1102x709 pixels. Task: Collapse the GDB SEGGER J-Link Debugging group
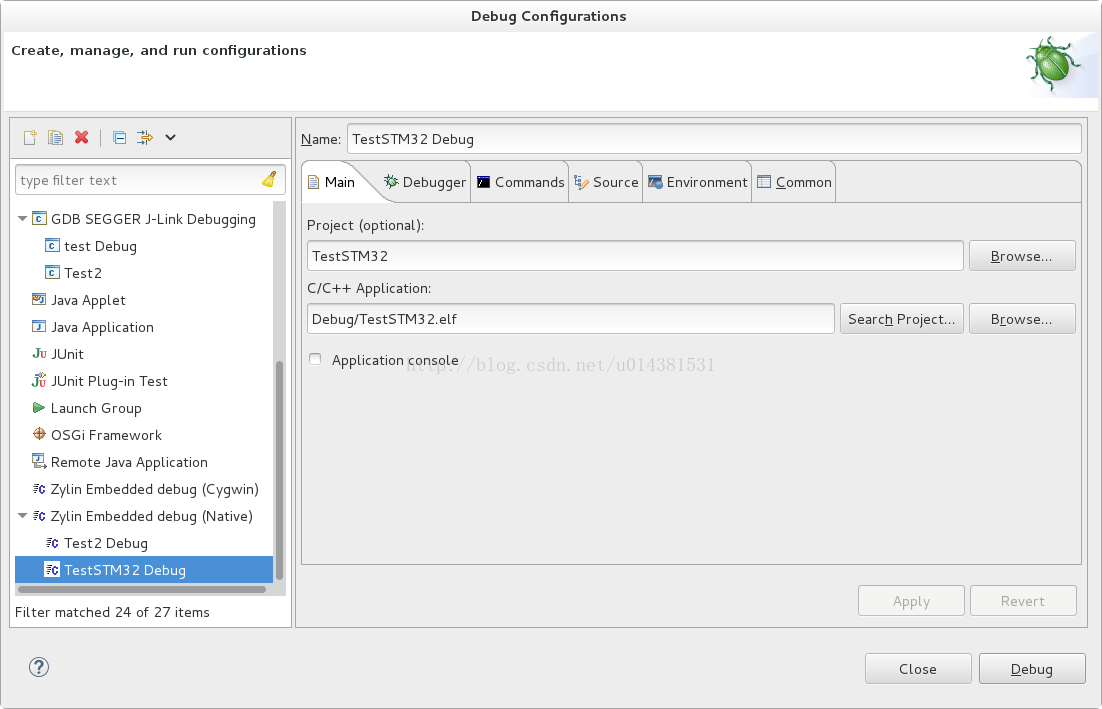click(23, 219)
